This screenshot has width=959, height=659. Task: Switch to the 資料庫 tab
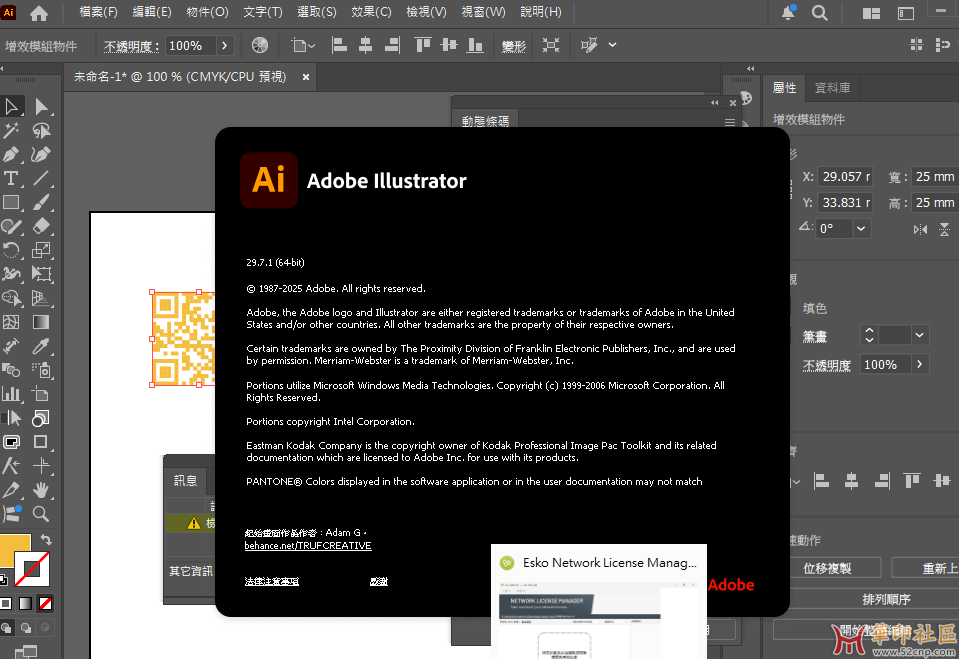click(832, 88)
